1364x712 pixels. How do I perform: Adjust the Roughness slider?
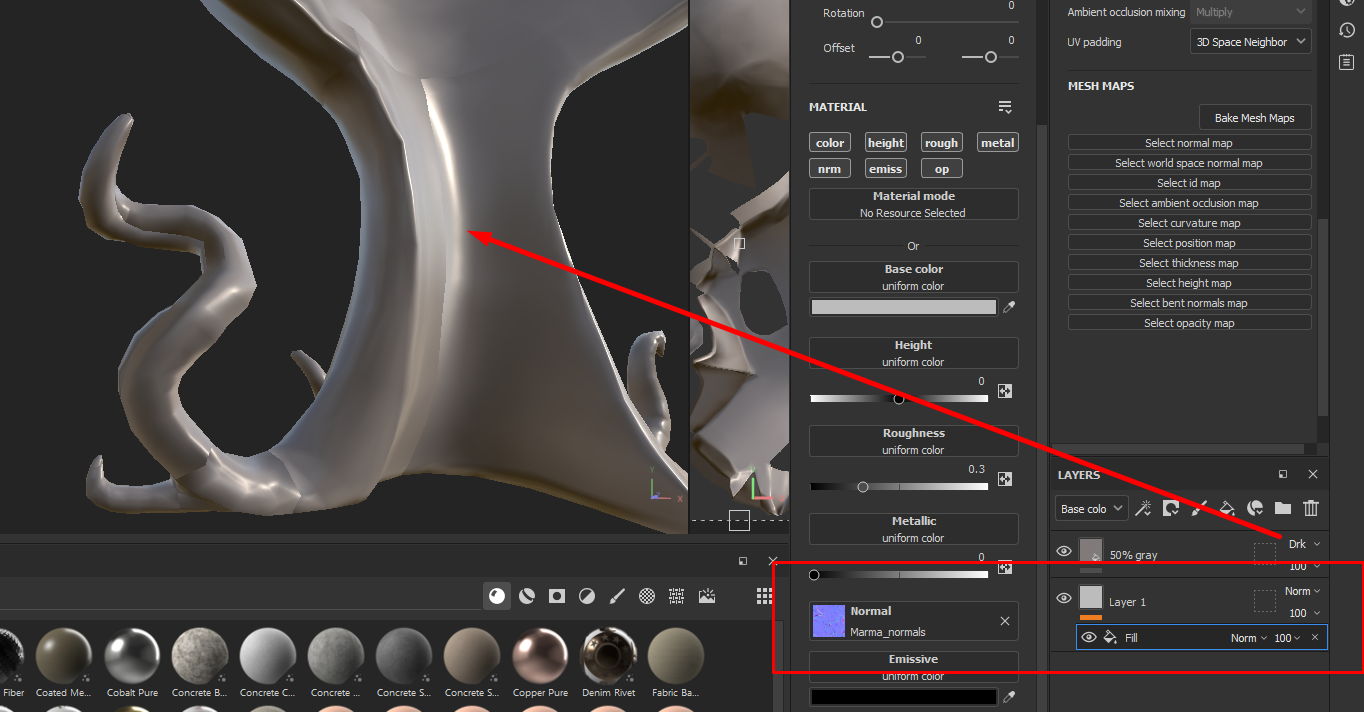(x=899, y=487)
